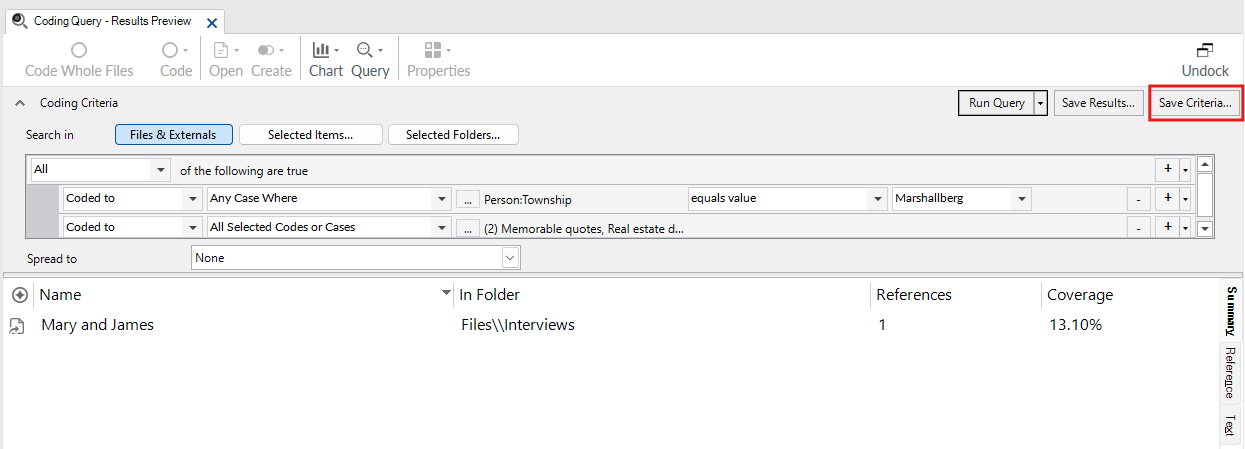
Task: Click the ellipsis button beside Memorable quotes
Action: (x=467, y=228)
